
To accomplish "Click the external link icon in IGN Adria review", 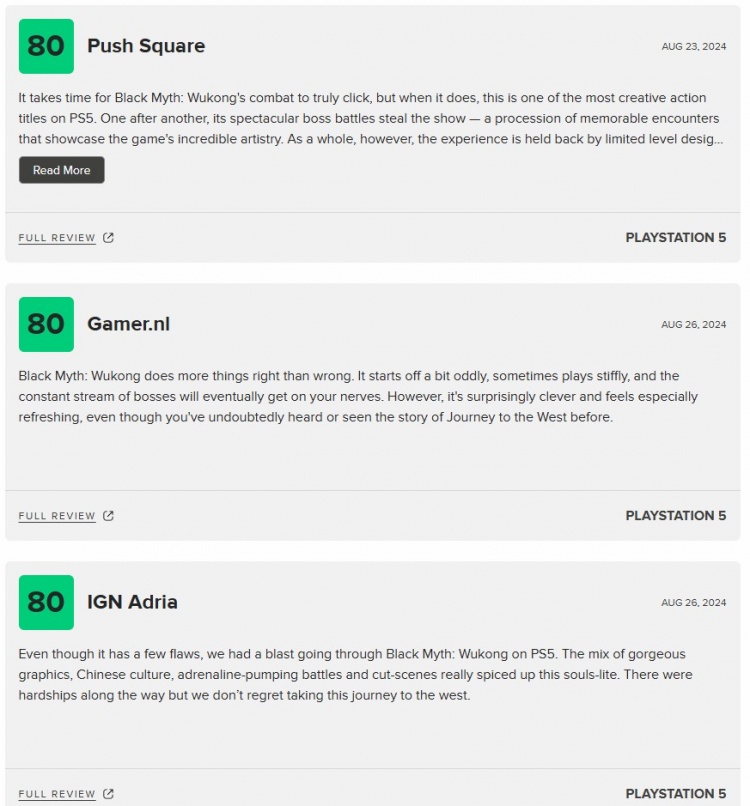I will pos(108,794).
